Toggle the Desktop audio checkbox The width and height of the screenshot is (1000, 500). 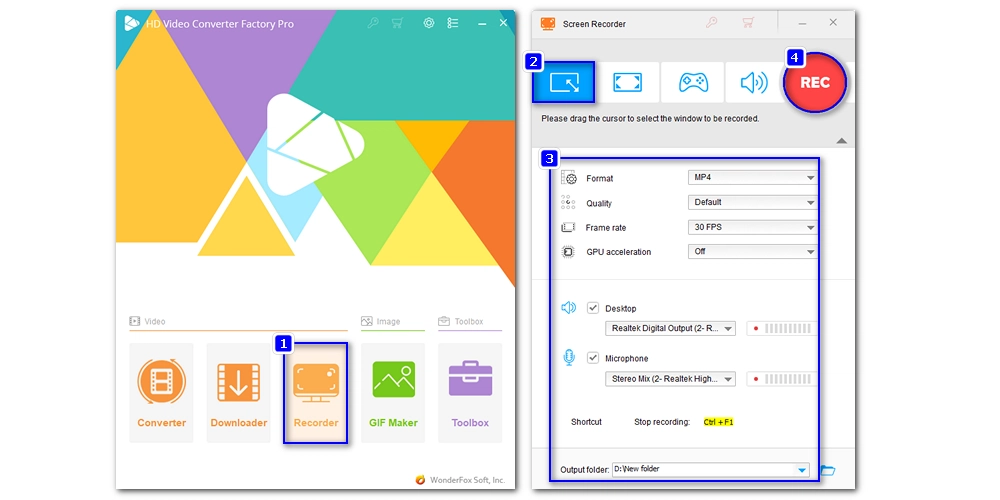tap(593, 308)
